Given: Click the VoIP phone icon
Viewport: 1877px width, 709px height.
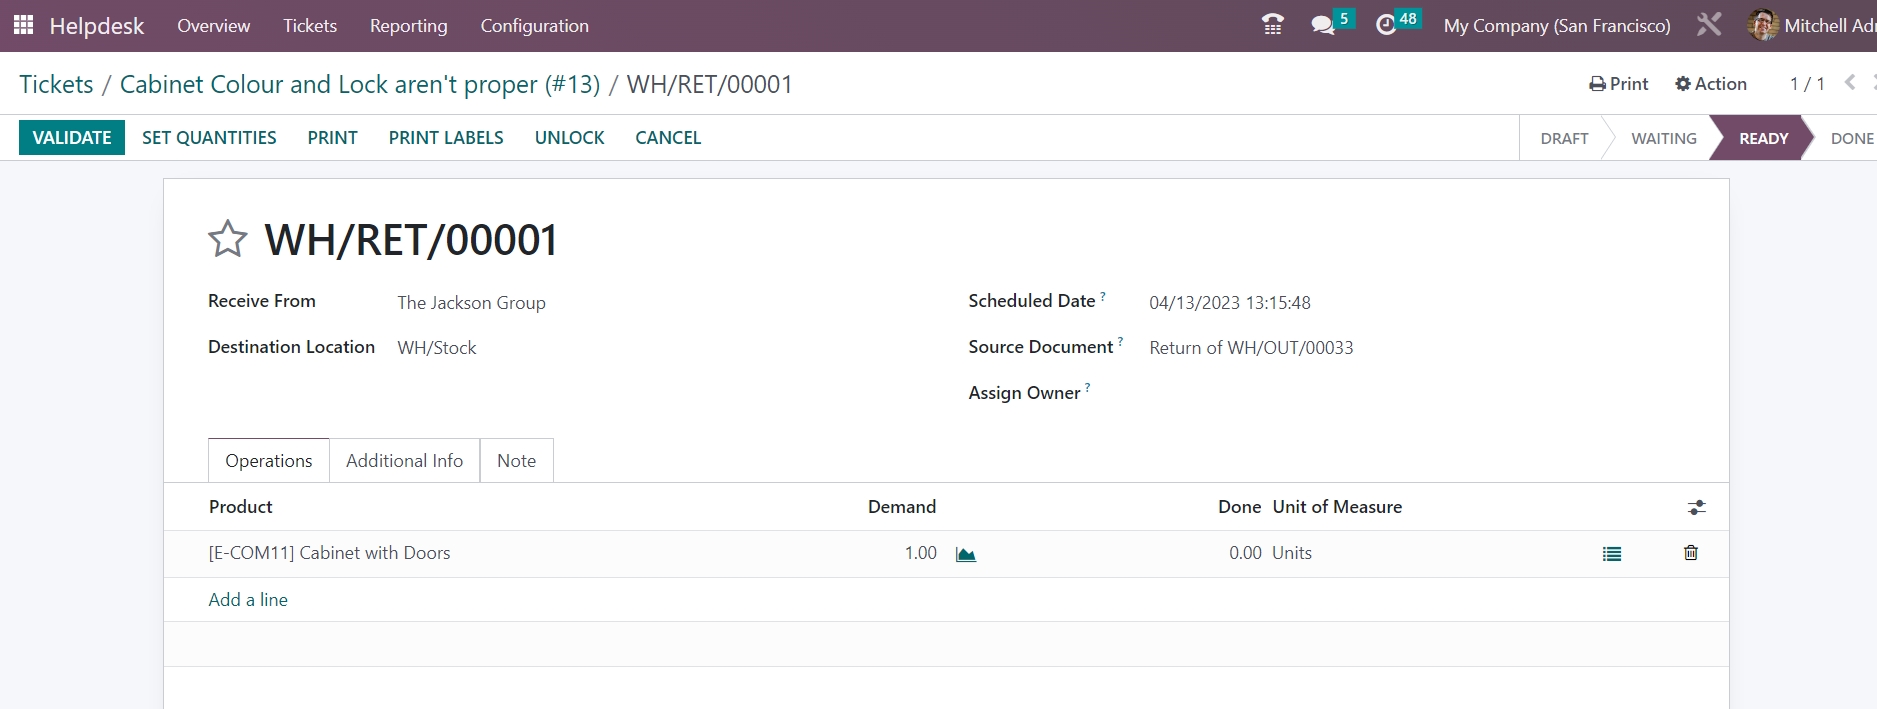Looking at the screenshot, I should (x=1272, y=25).
